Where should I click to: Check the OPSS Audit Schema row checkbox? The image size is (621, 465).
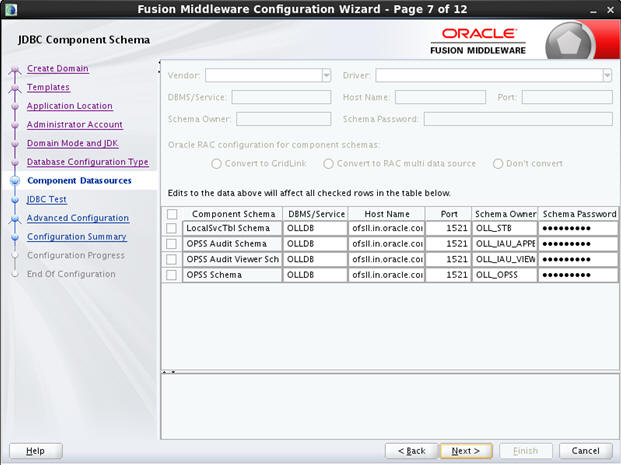pos(171,244)
